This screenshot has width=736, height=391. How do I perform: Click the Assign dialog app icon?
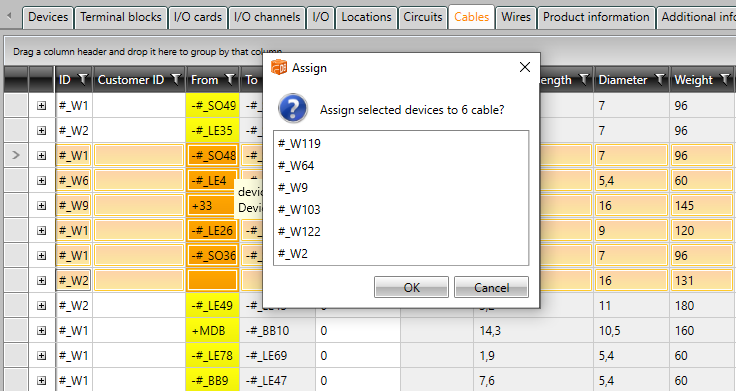pos(279,67)
